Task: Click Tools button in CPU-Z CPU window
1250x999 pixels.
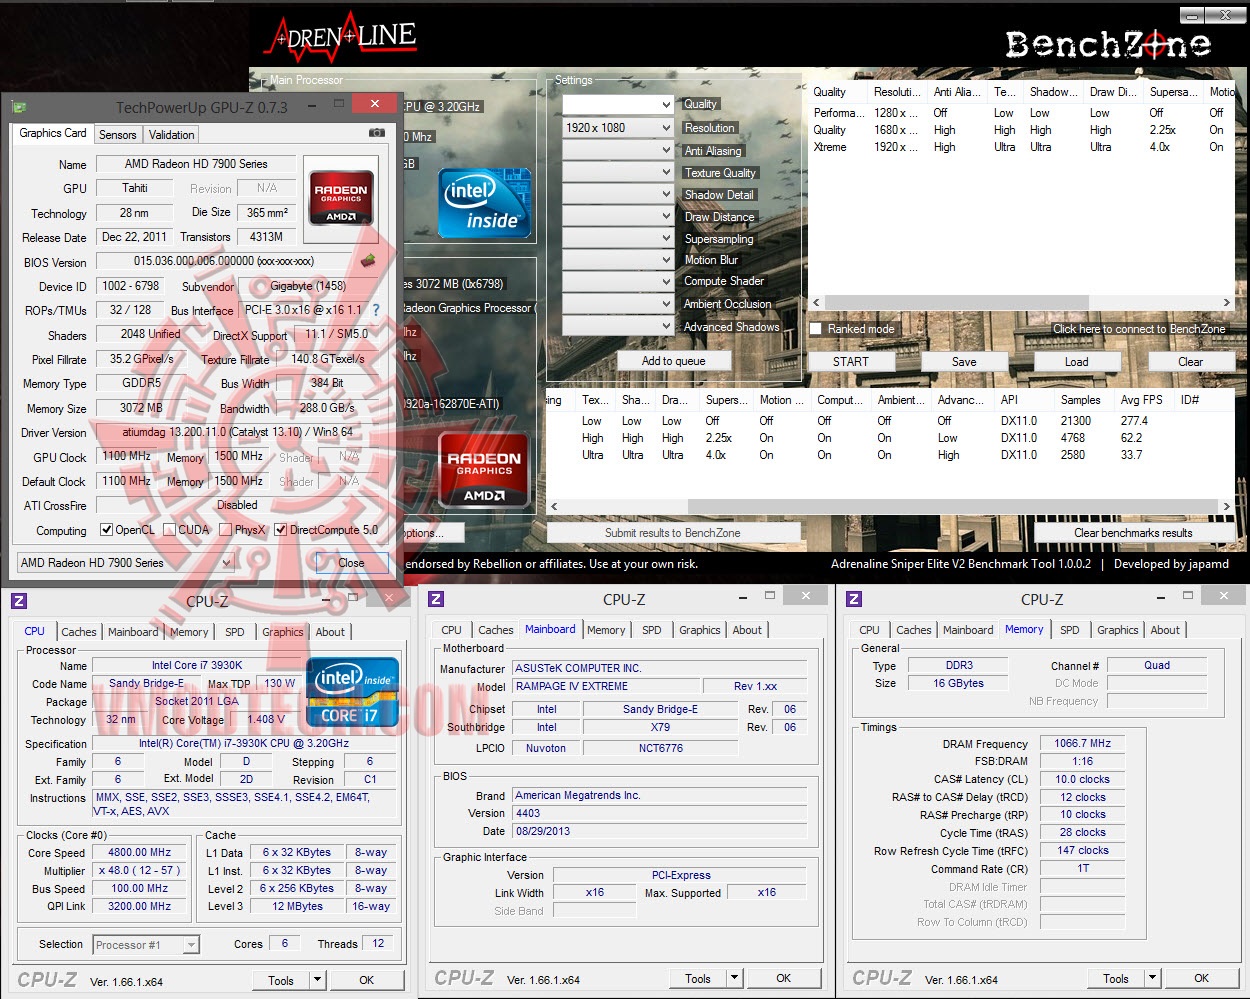Action: pyautogui.click(x=281, y=980)
